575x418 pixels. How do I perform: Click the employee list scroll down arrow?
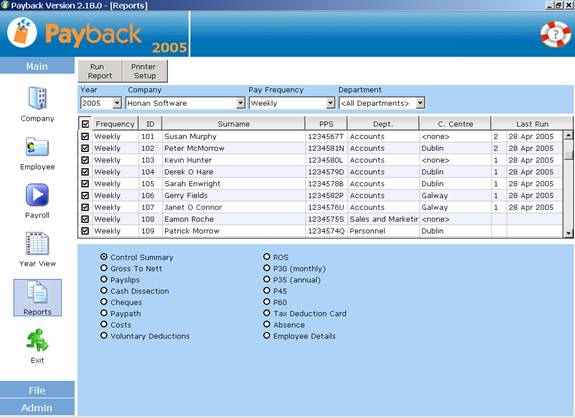[568, 232]
